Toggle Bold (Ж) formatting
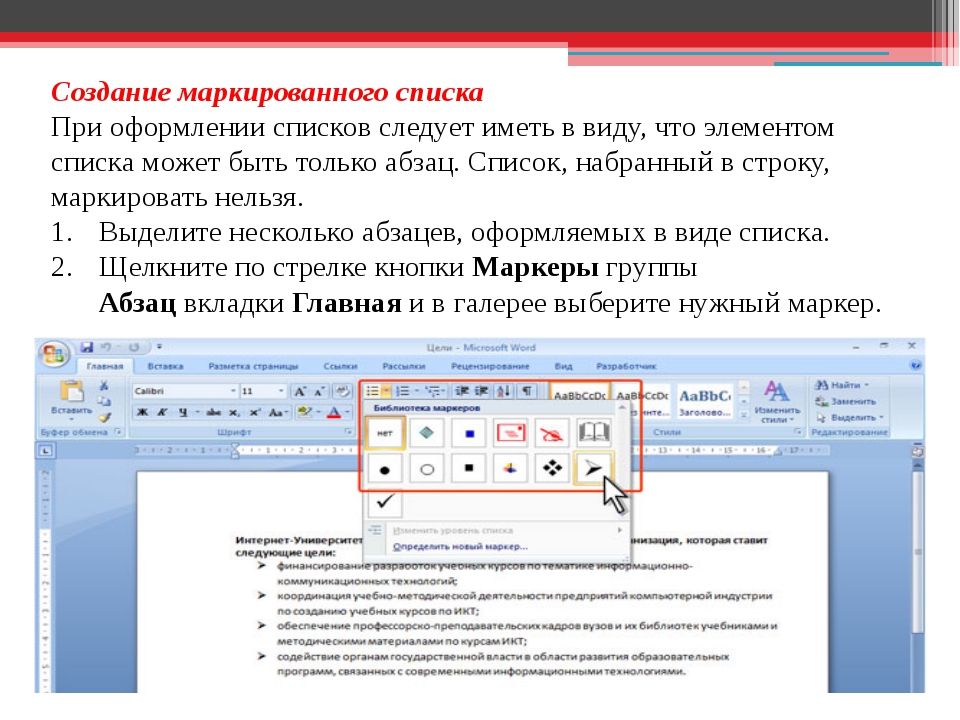Viewport: 960px width, 720px height. 142,413
